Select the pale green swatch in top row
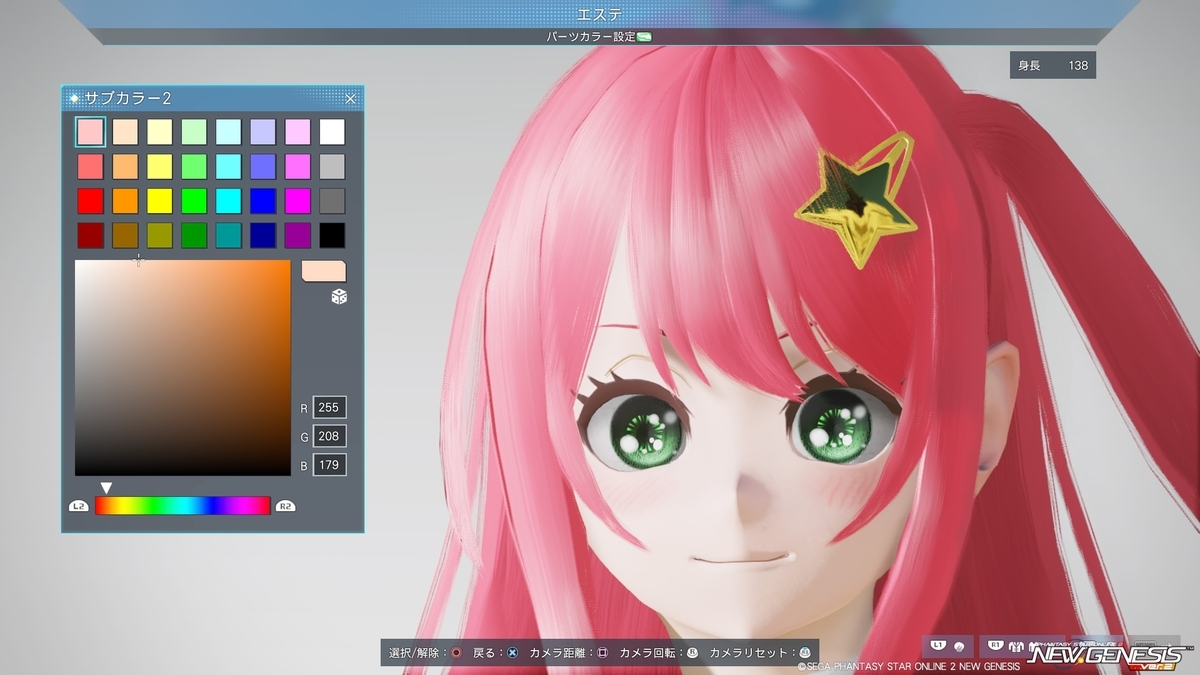Viewport: 1200px width, 675px height. coord(194,131)
